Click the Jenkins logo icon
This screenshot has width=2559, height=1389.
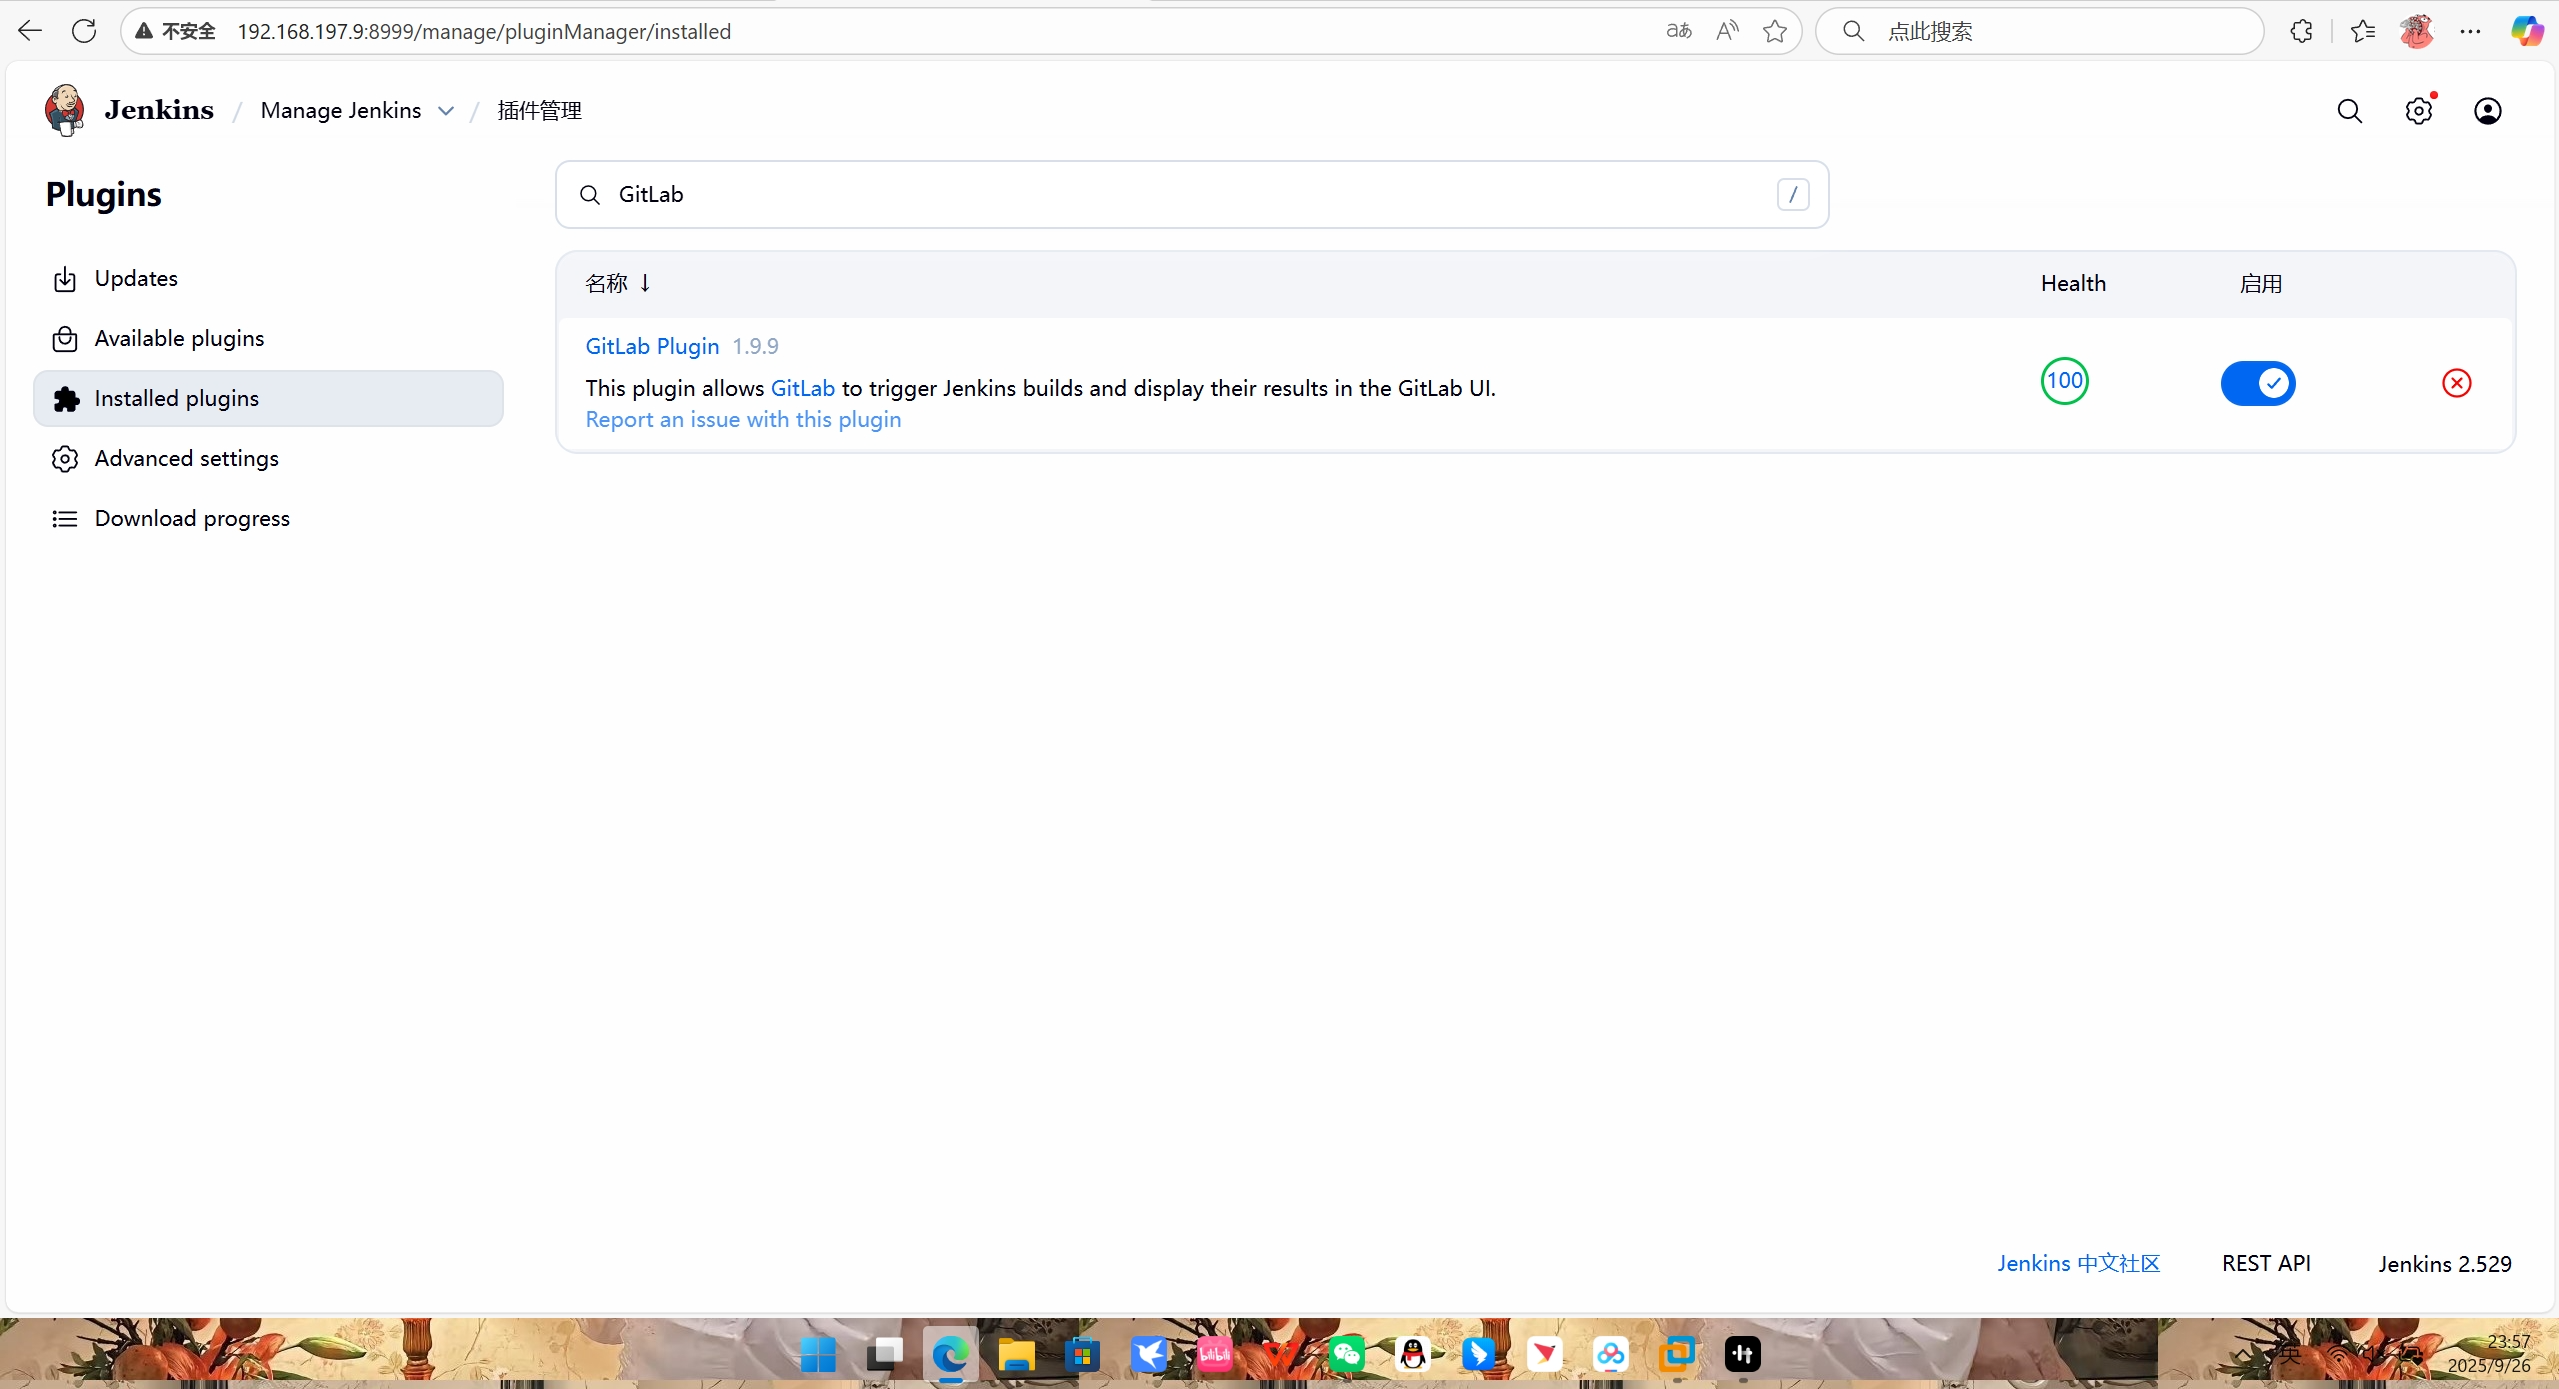[65, 110]
